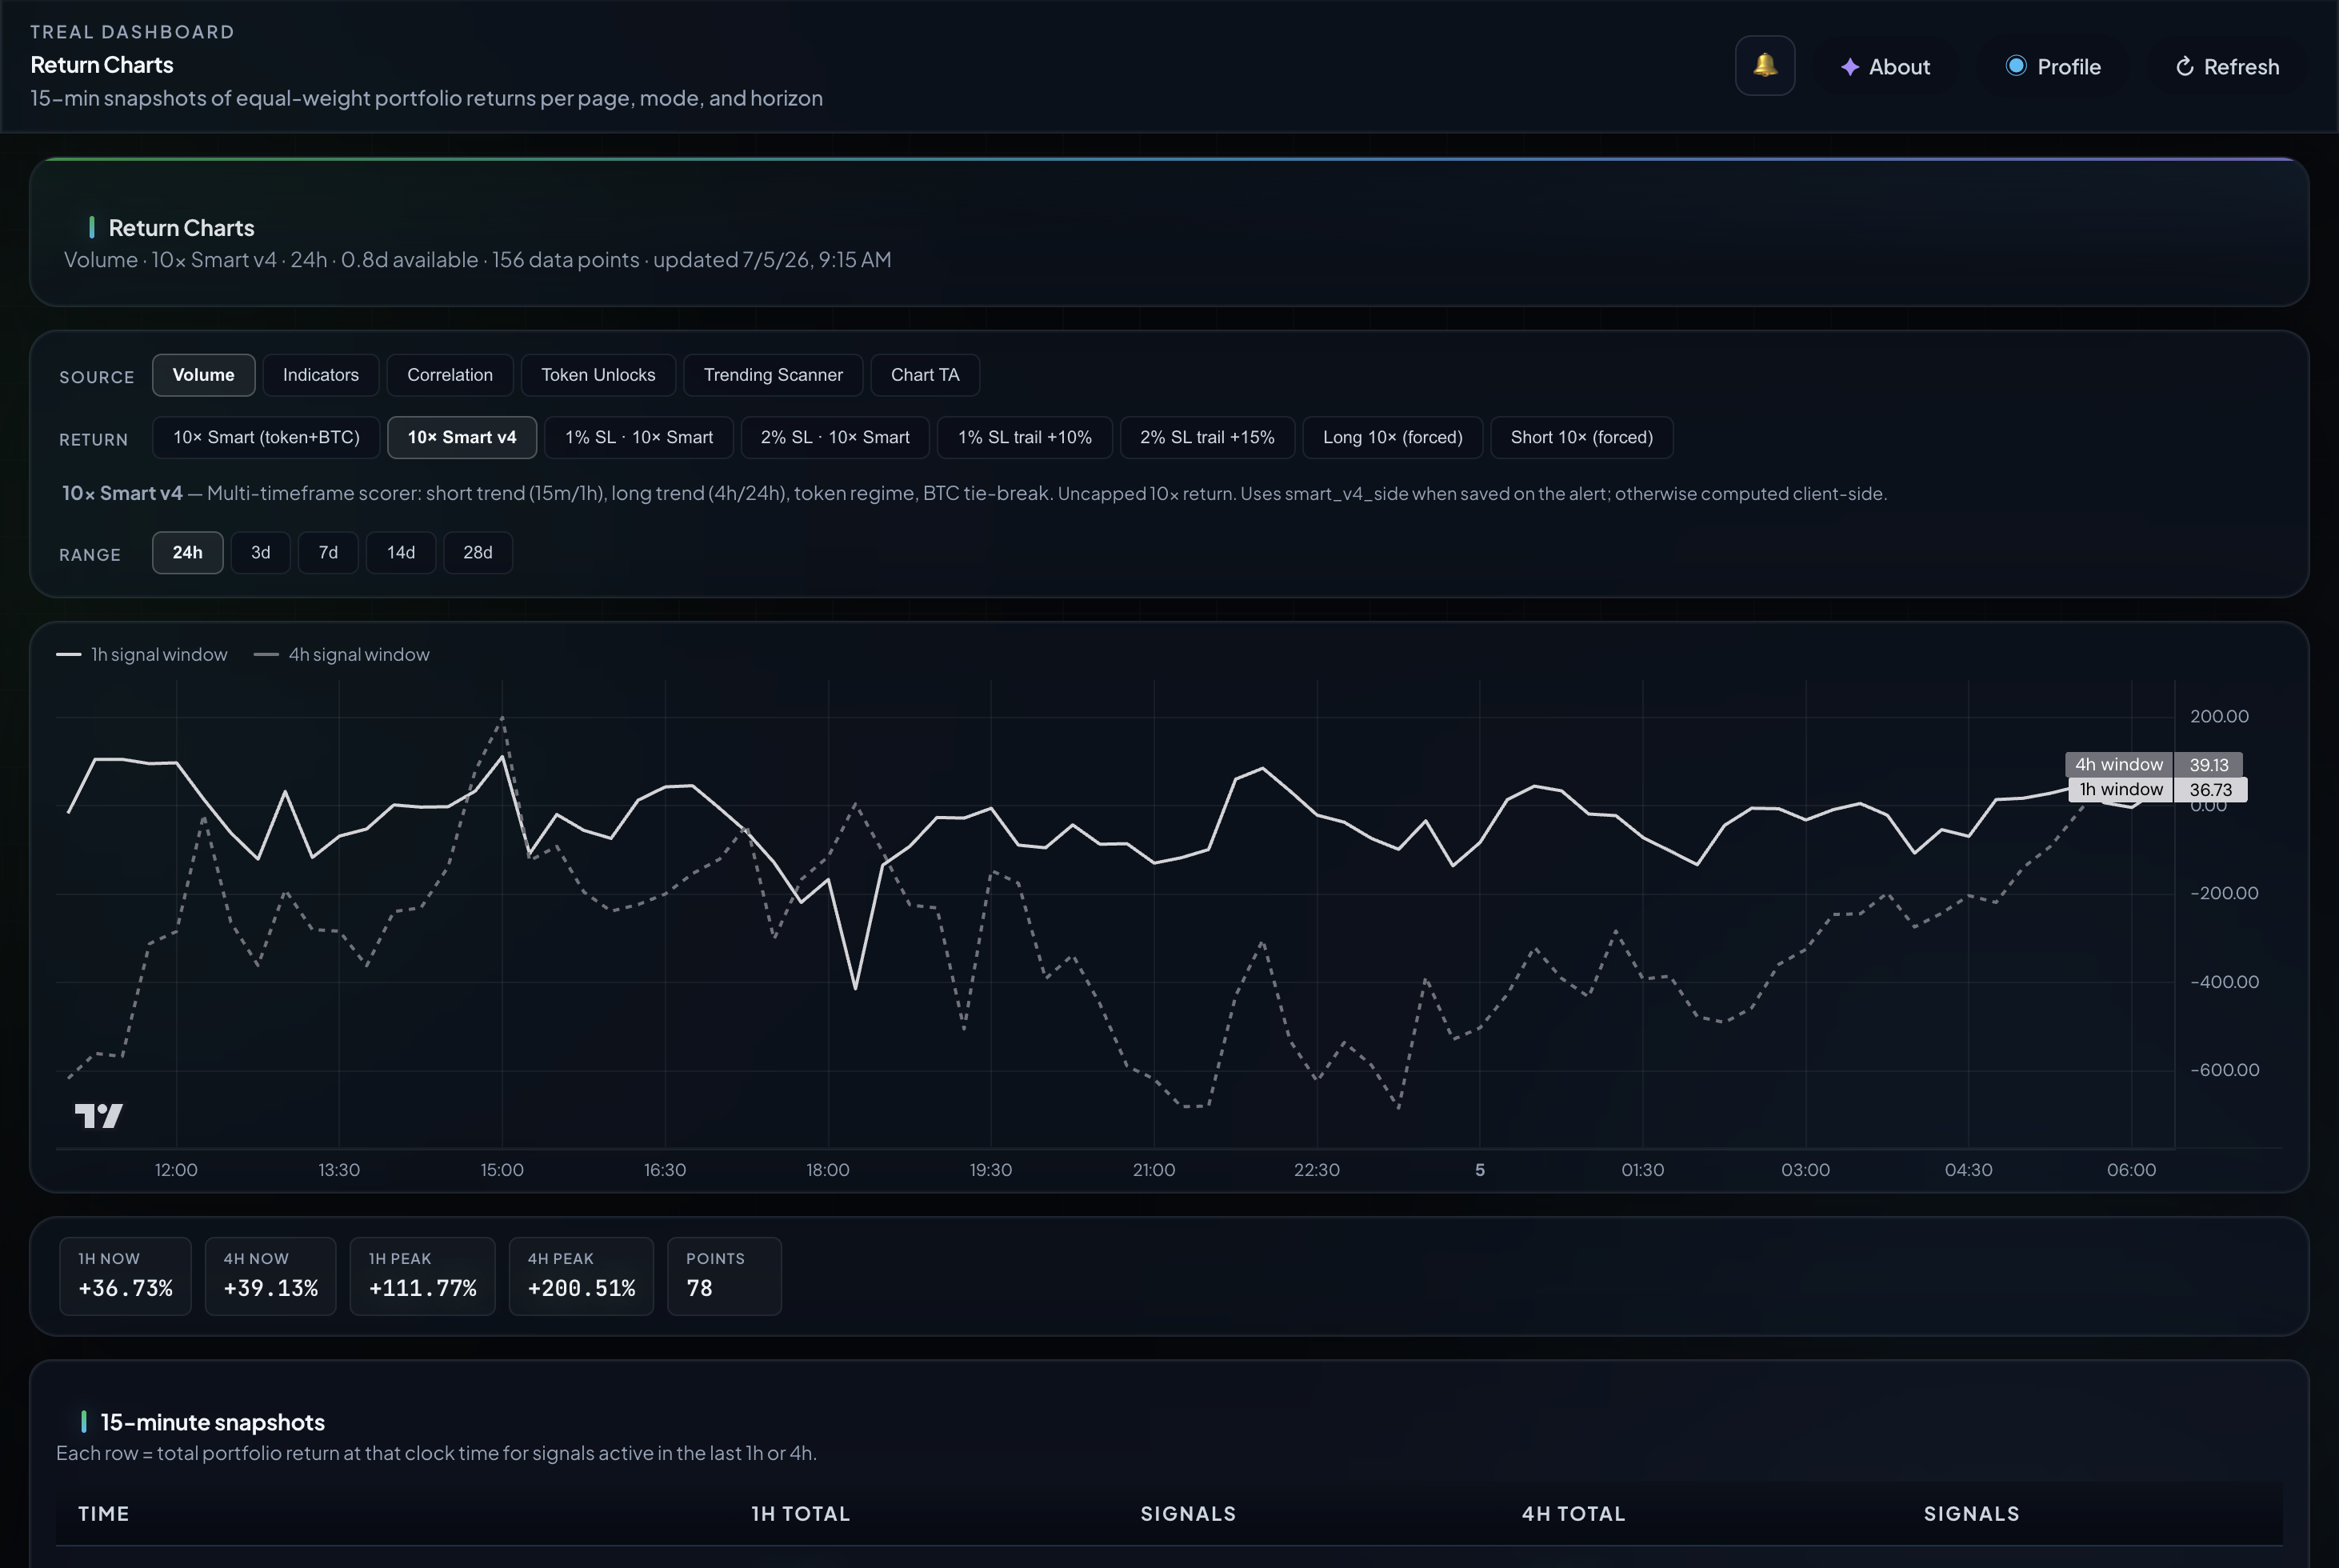
Task: Select 2% SL trail +15% return
Action: click(1207, 437)
